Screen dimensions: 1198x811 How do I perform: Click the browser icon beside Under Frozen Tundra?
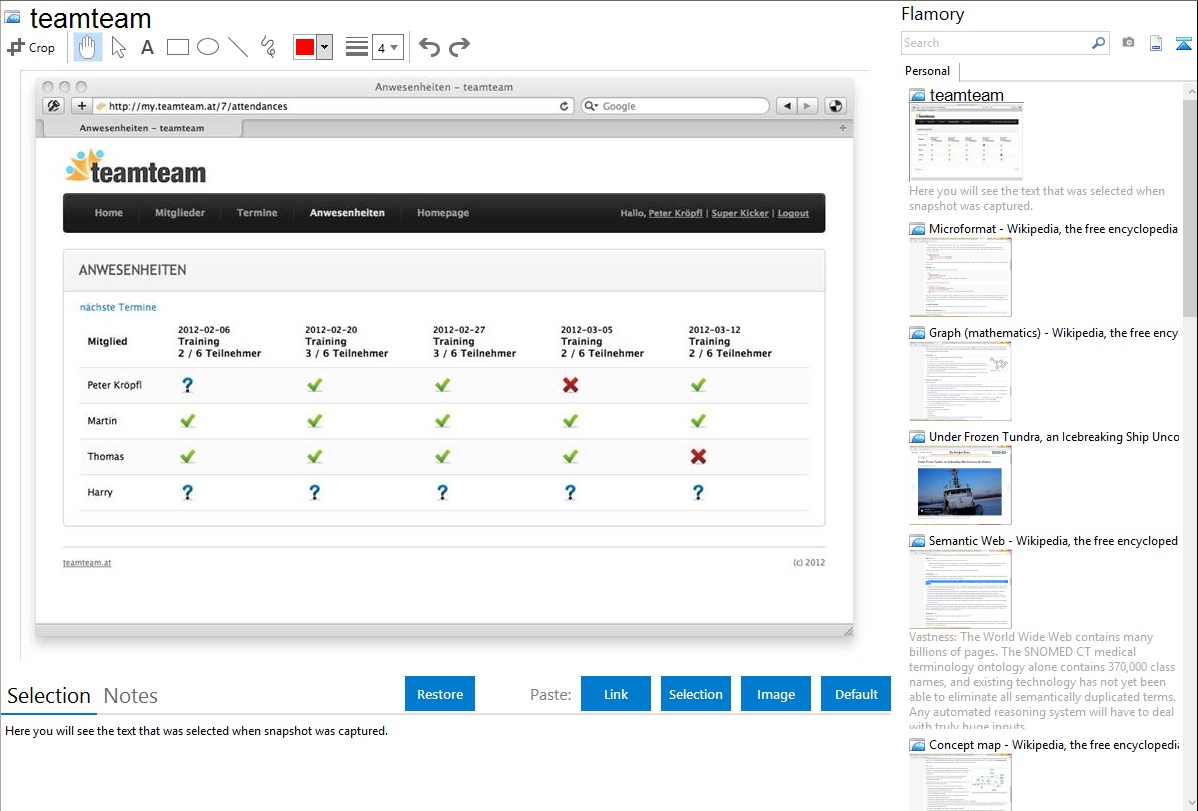click(918, 437)
